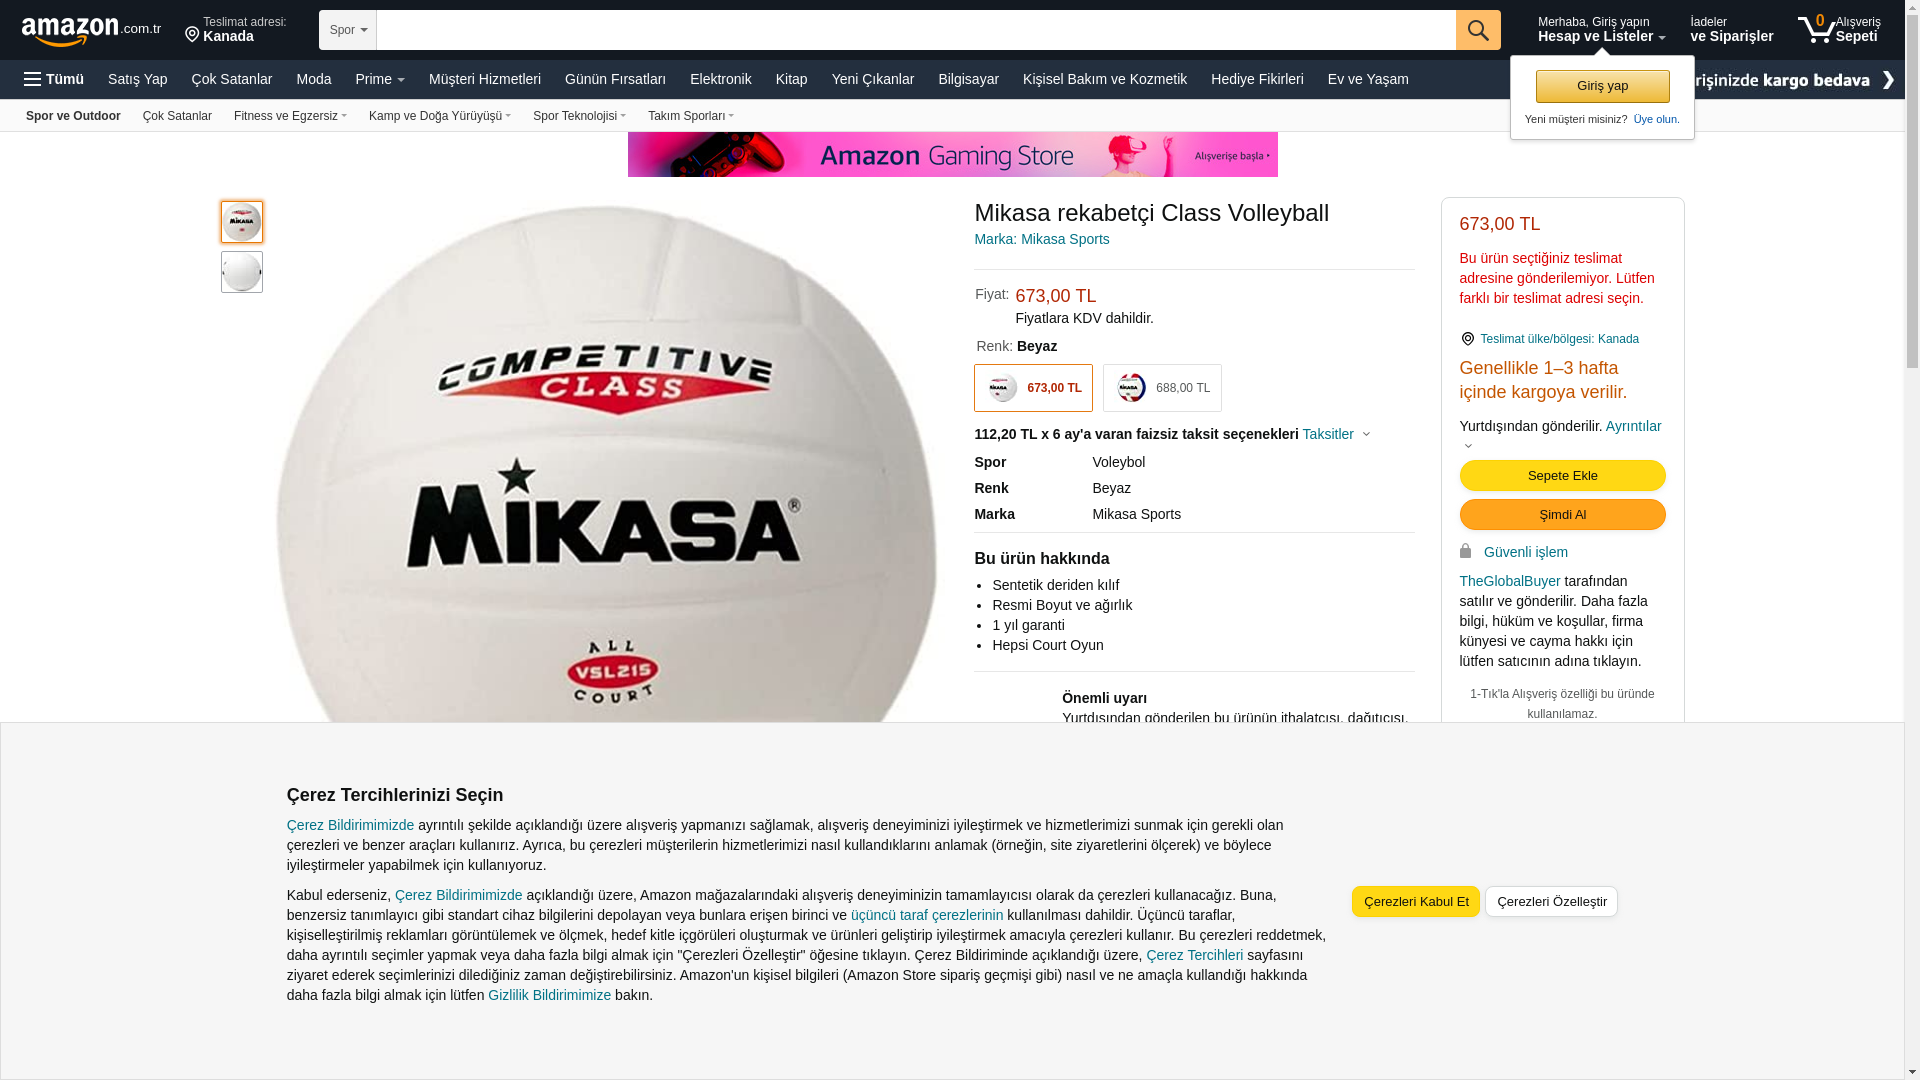Accept cookies with Çerezleri Kabul Et
This screenshot has width=1920, height=1080.
pos(1415,902)
